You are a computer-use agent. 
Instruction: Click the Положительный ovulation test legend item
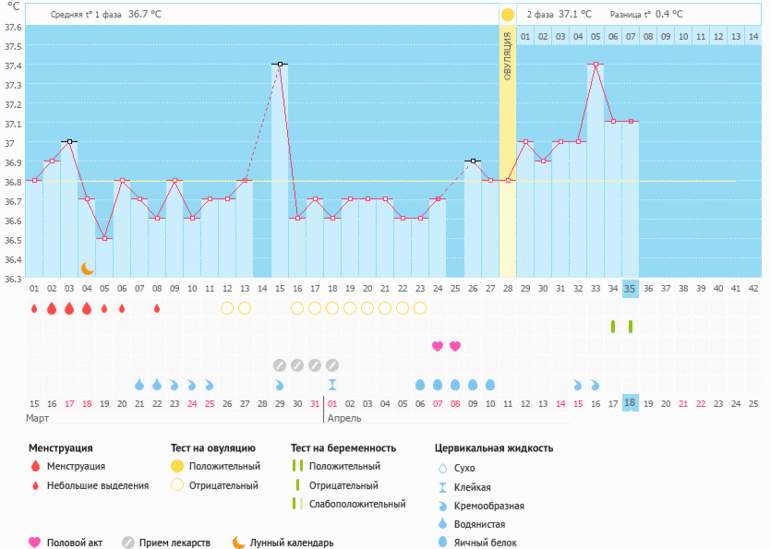point(215,466)
